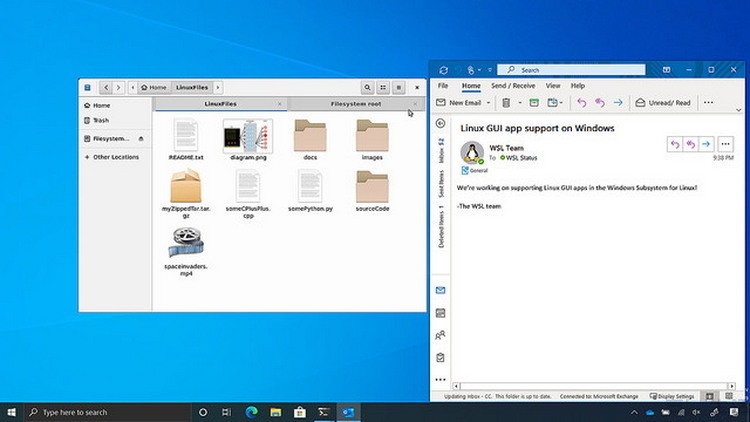This screenshot has width=750, height=422.
Task: Open the View tab in Outlook
Action: [552, 86]
